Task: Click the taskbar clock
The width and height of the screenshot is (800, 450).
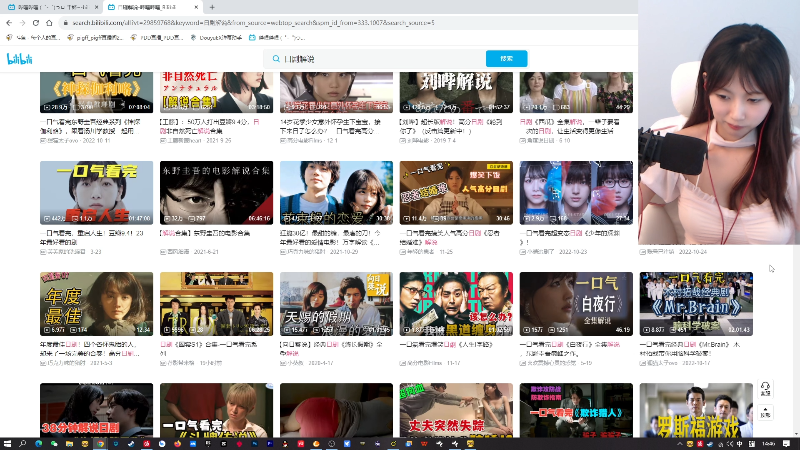Action: pos(768,444)
